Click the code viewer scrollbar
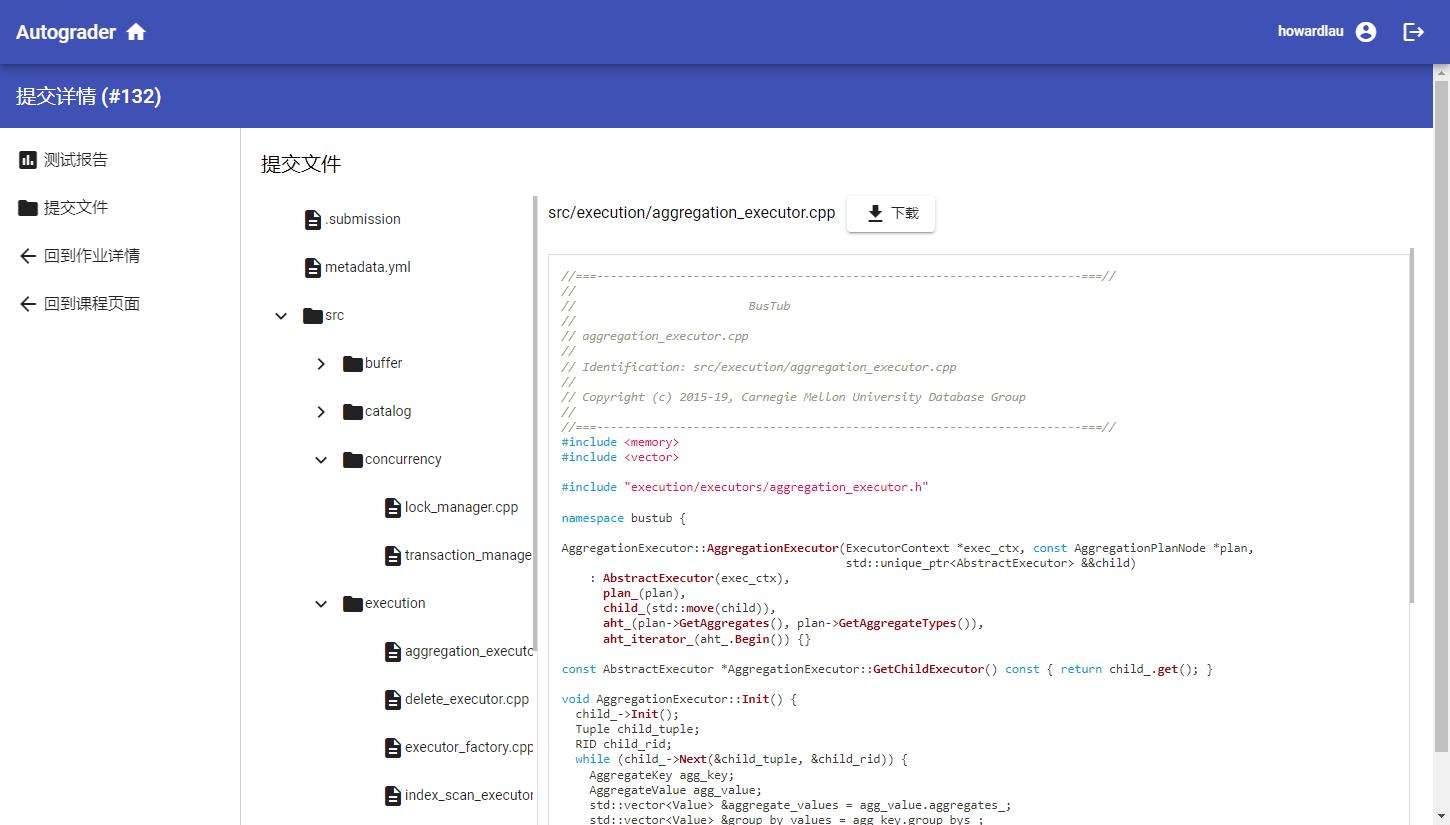 point(1412,425)
